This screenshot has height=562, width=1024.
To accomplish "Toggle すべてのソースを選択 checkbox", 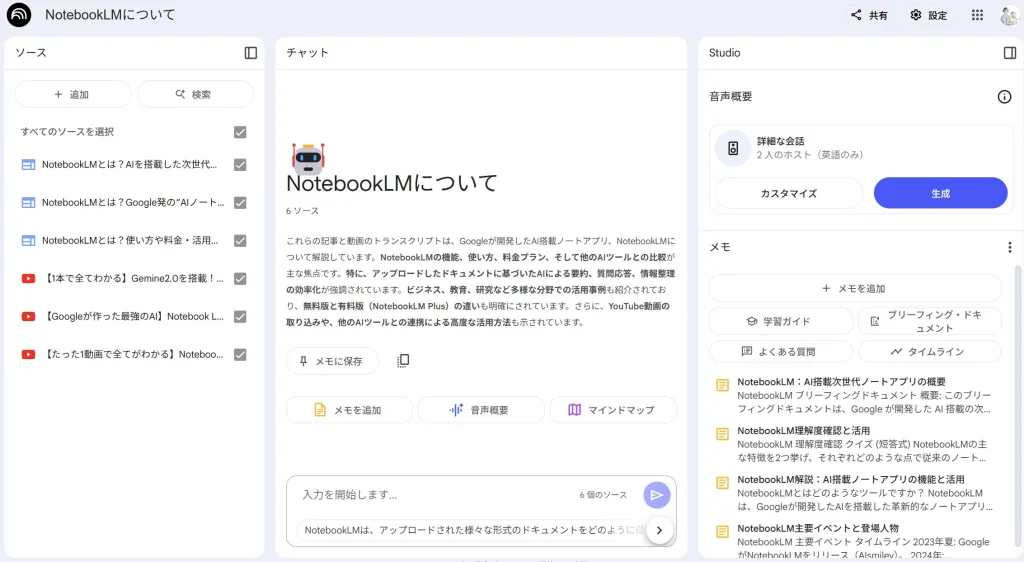I will (240, 132).
